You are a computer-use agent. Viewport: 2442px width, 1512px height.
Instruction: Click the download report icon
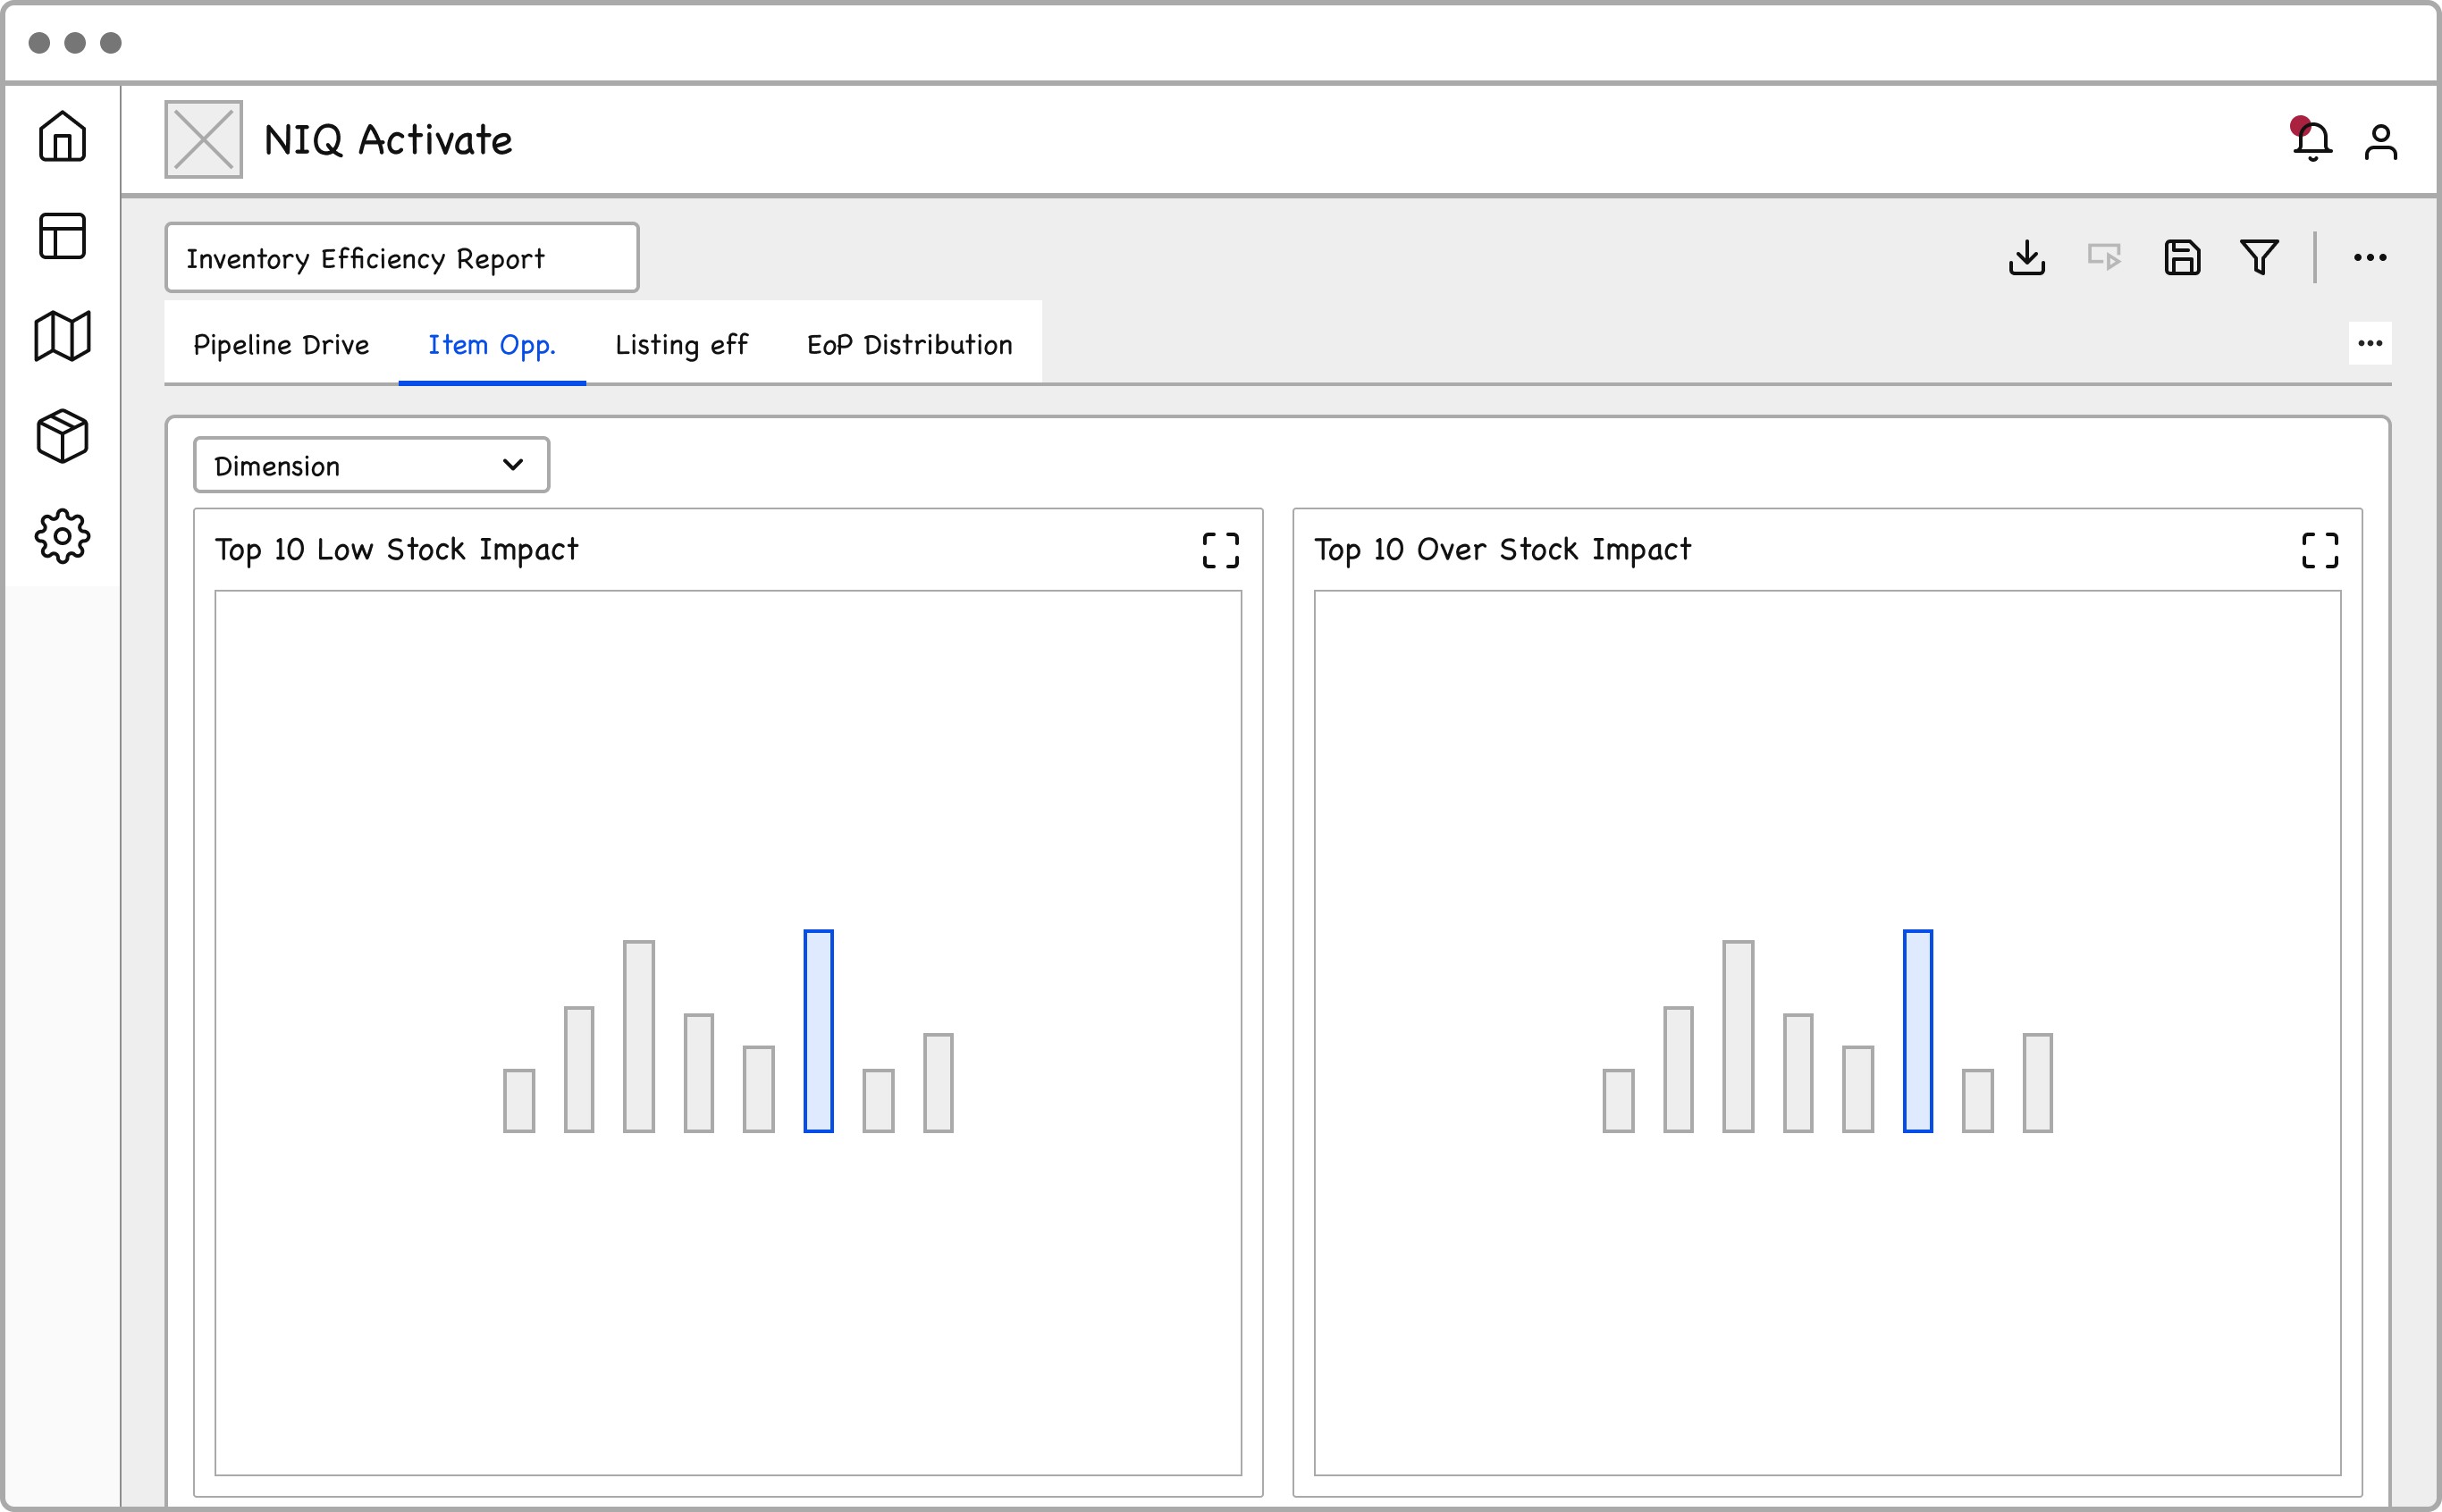click(2026, 258)
